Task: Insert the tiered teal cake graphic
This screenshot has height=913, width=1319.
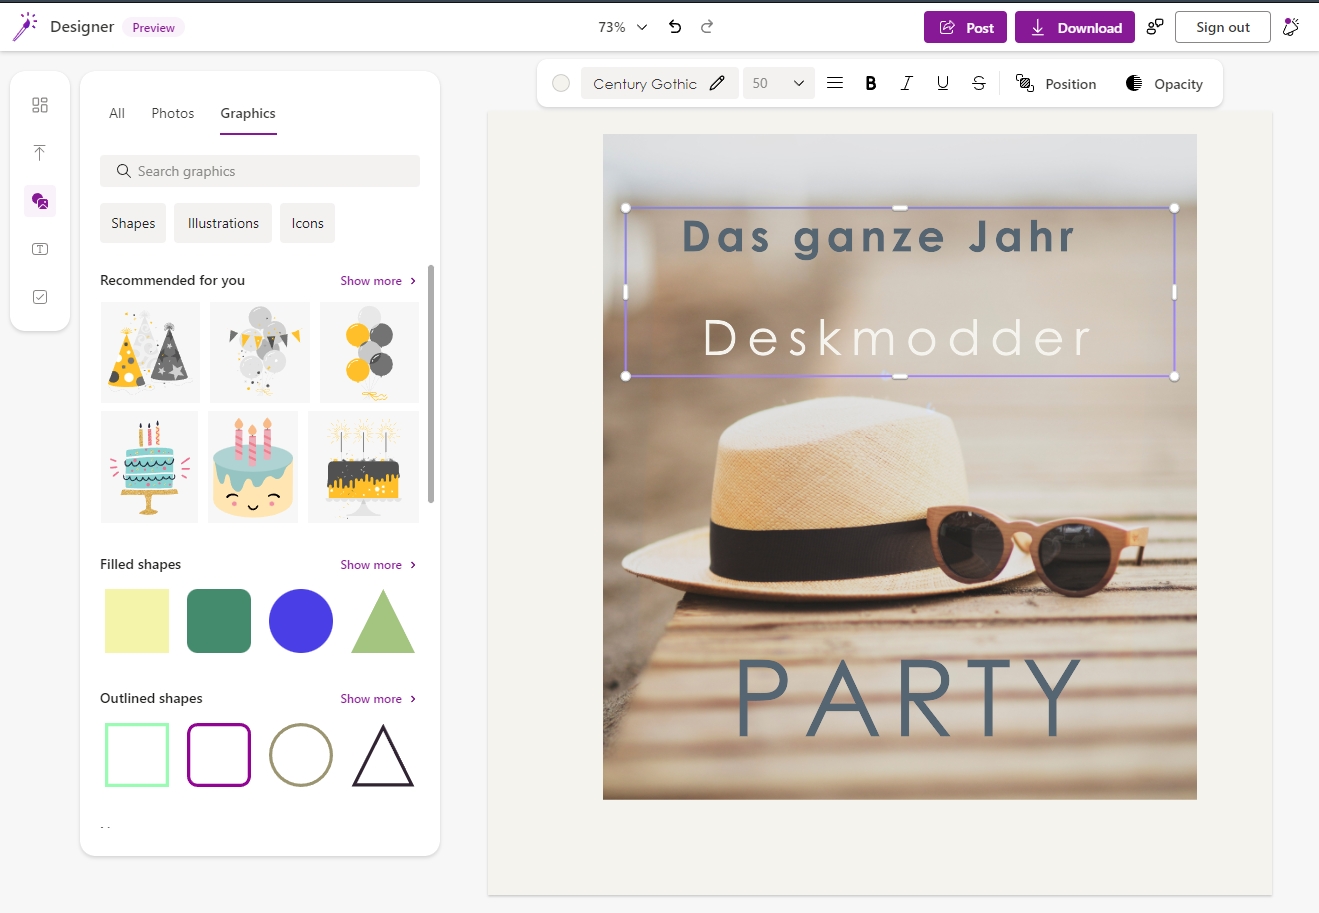Action: (149, 467)
